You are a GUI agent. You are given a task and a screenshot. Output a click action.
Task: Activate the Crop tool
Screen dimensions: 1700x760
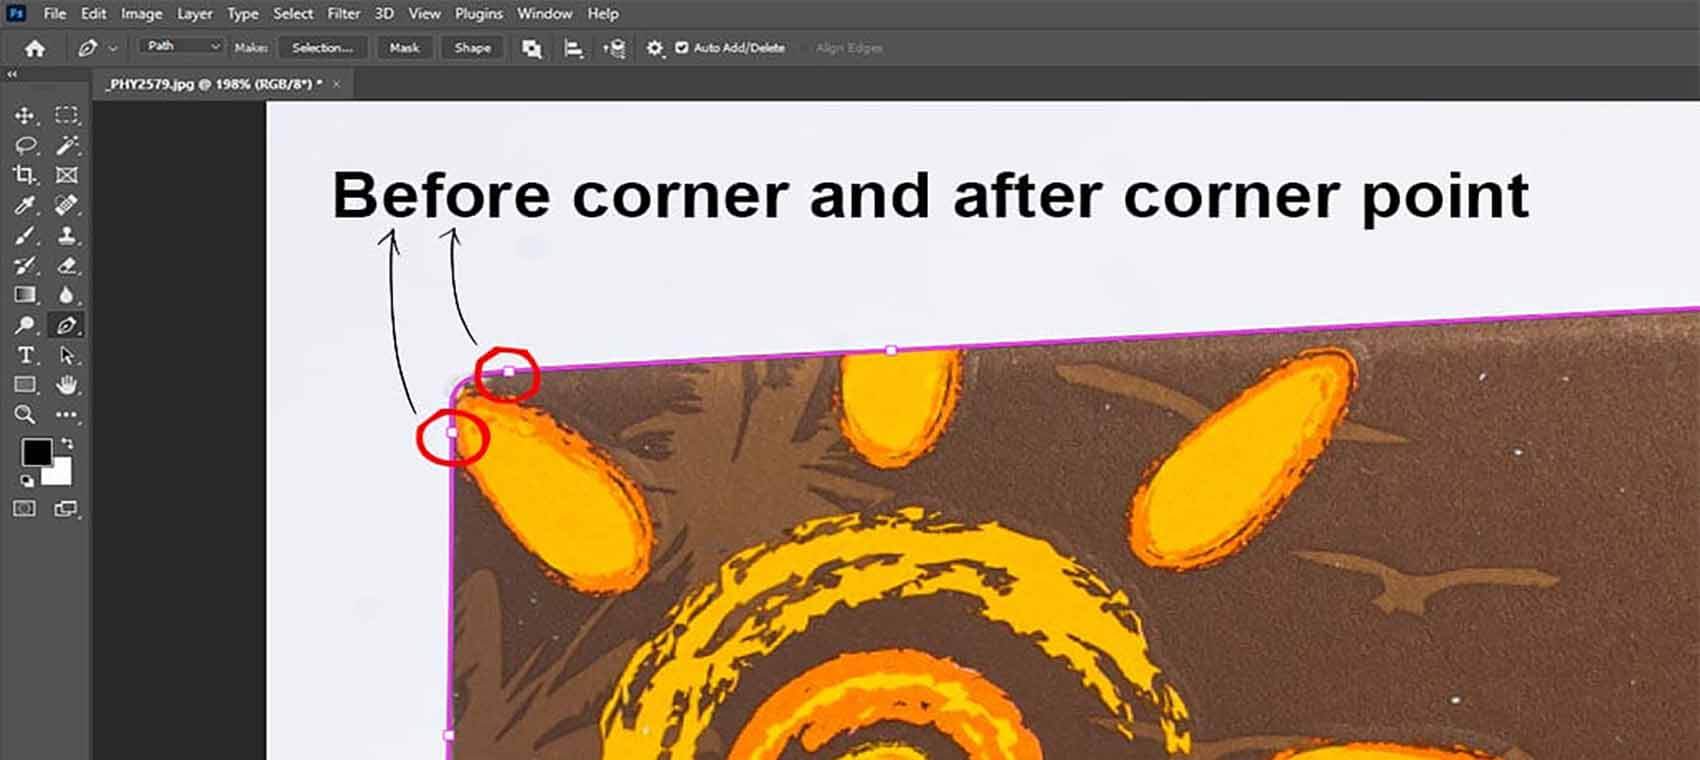pos(25,175)
